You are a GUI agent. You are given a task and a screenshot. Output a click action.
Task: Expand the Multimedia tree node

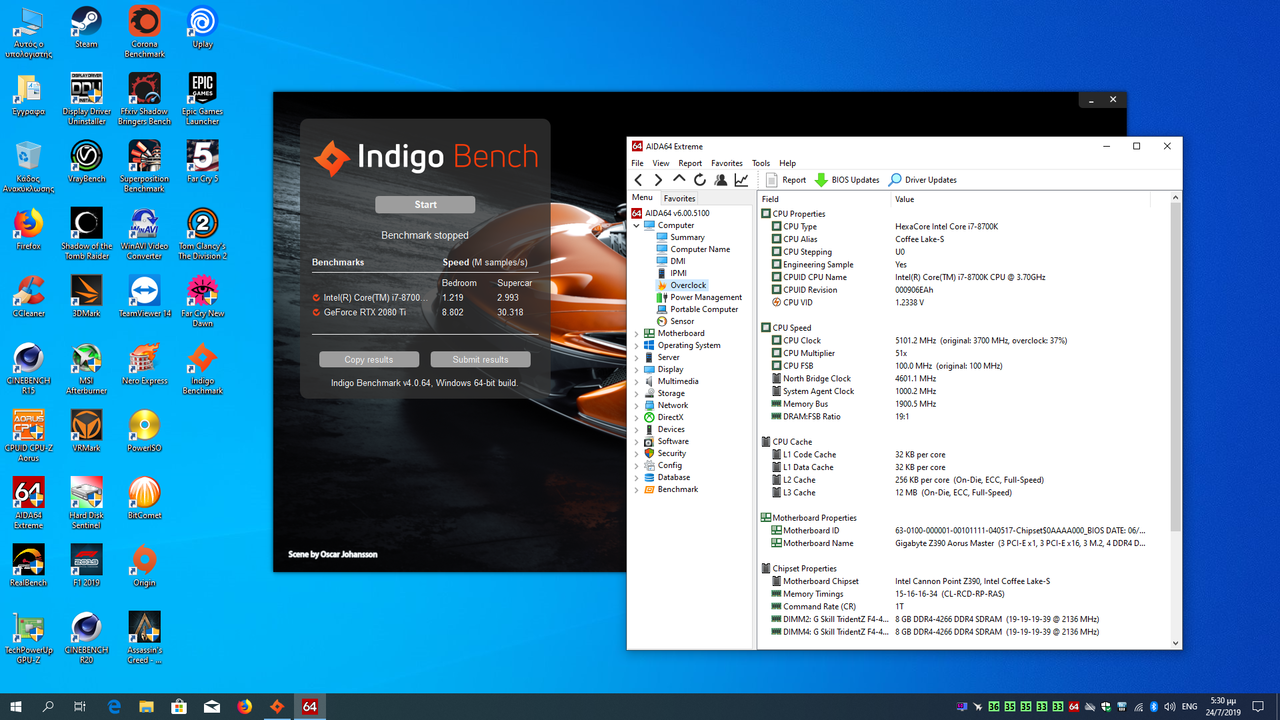pyautogui.click(x=637, y=381)
